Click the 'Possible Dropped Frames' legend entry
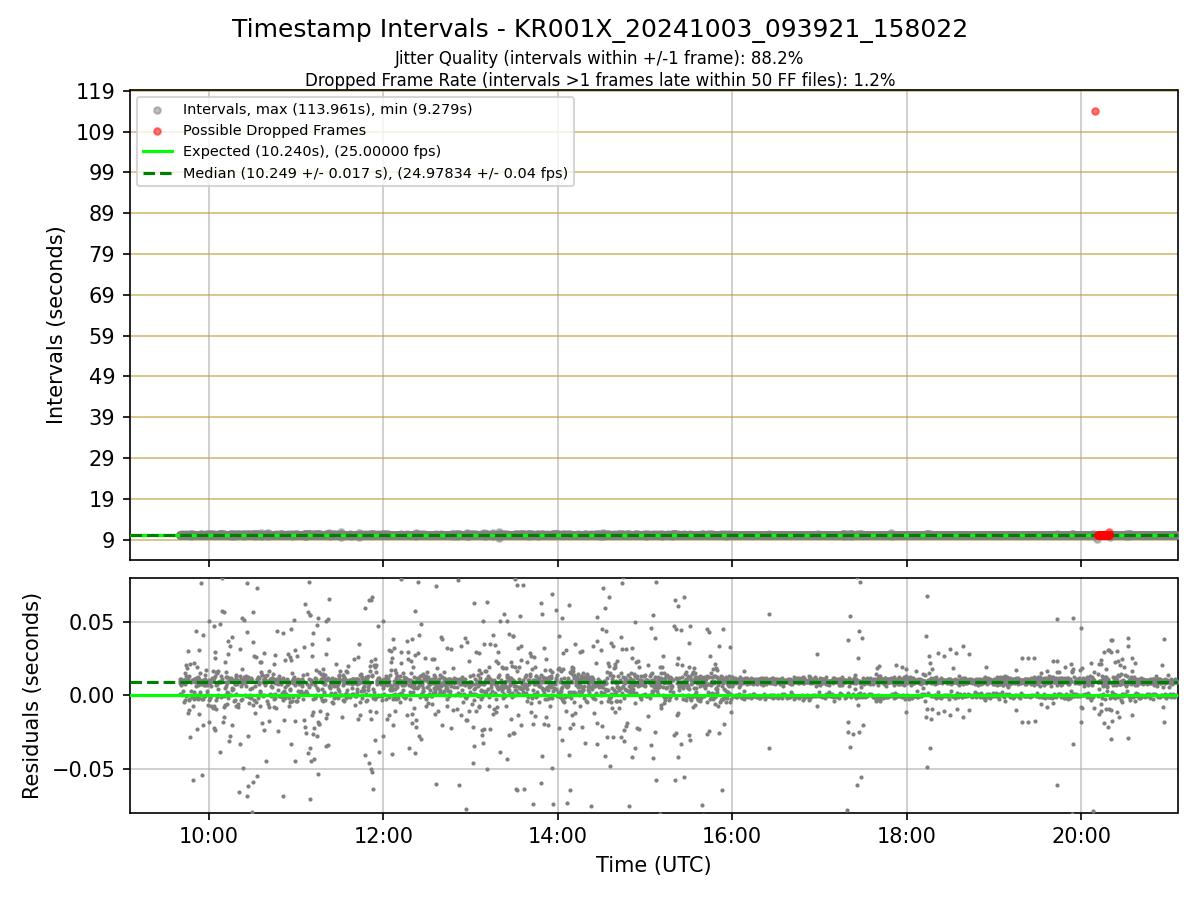Screen dimensions: 1200x900 click(274, 130)
